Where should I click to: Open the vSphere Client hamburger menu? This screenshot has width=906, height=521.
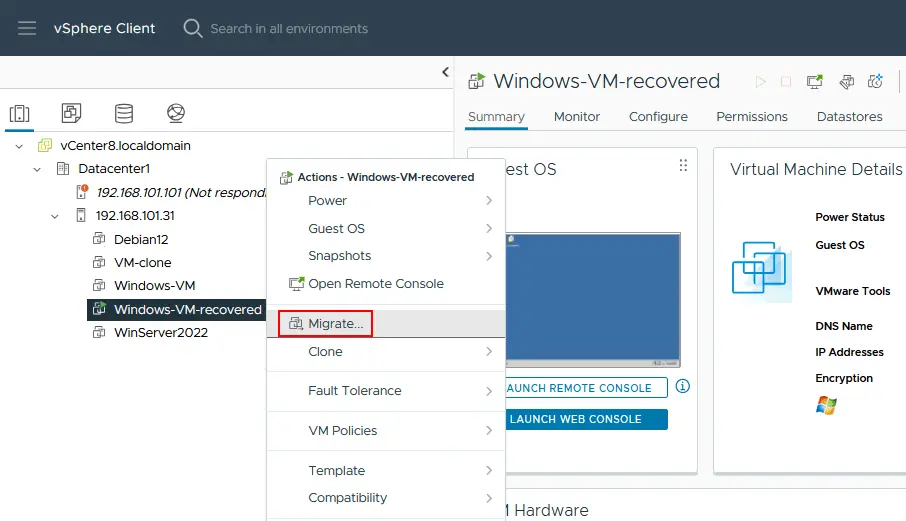click(27, 28)
